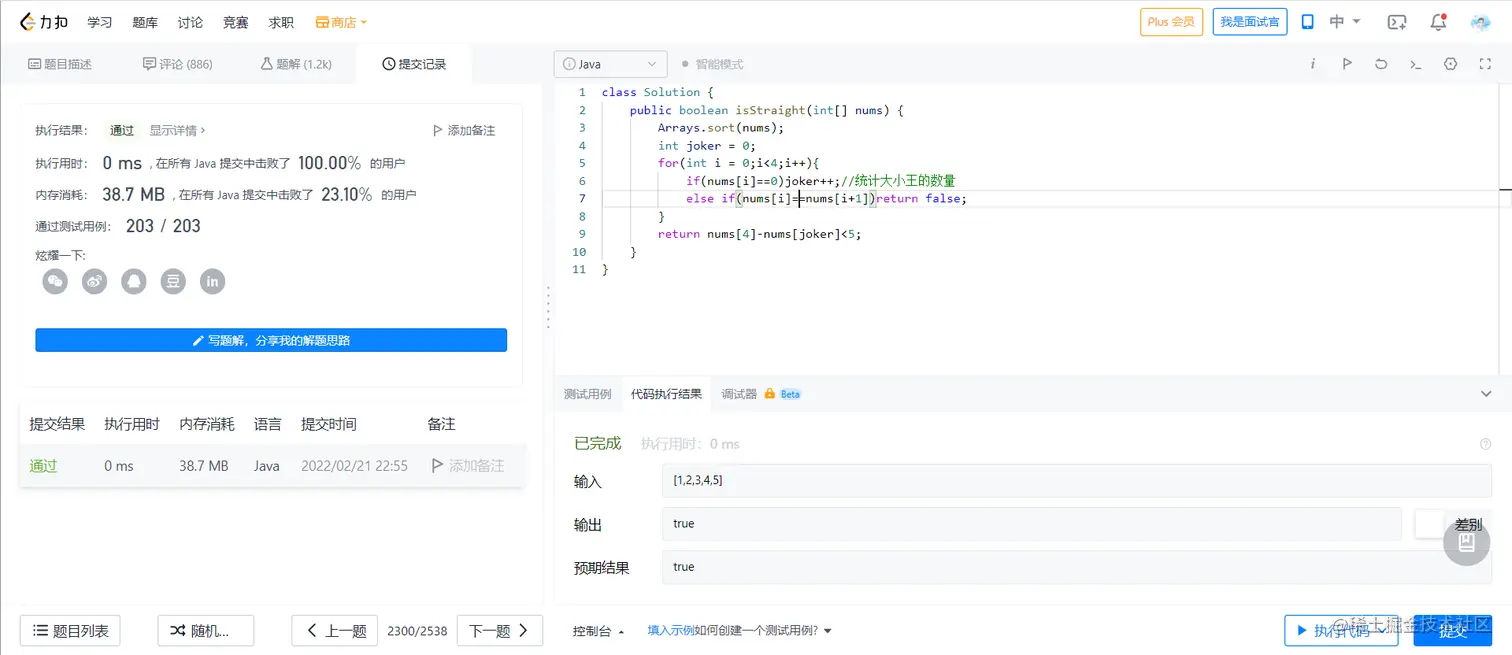The image size is (1512, 655).
Task: Switch to the 评论 (886) tab
Action: coord(178,64)
